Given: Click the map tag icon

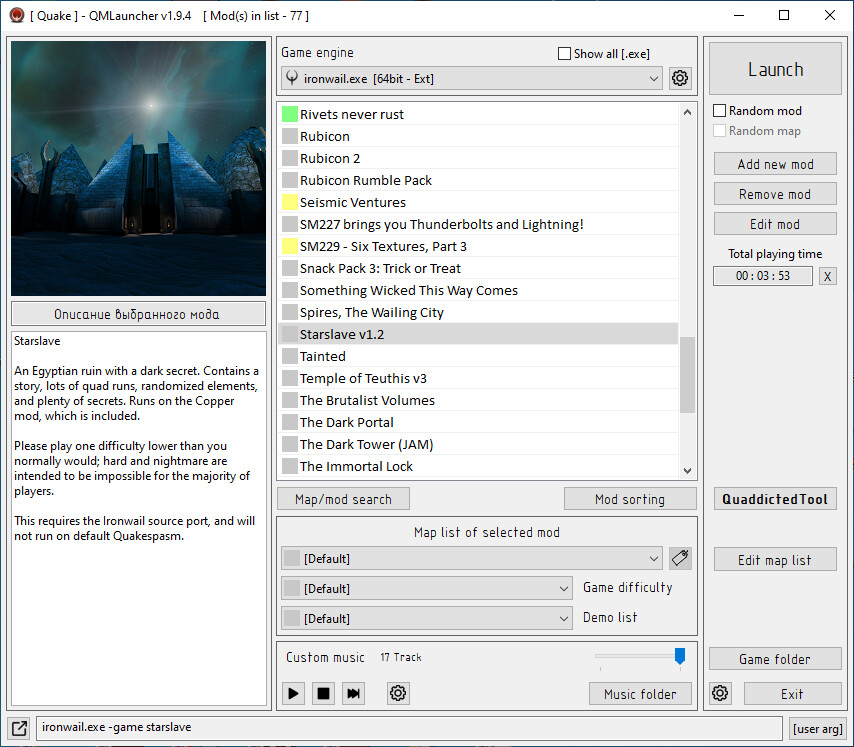Looking at the screenshot, I should click(680, 558).
